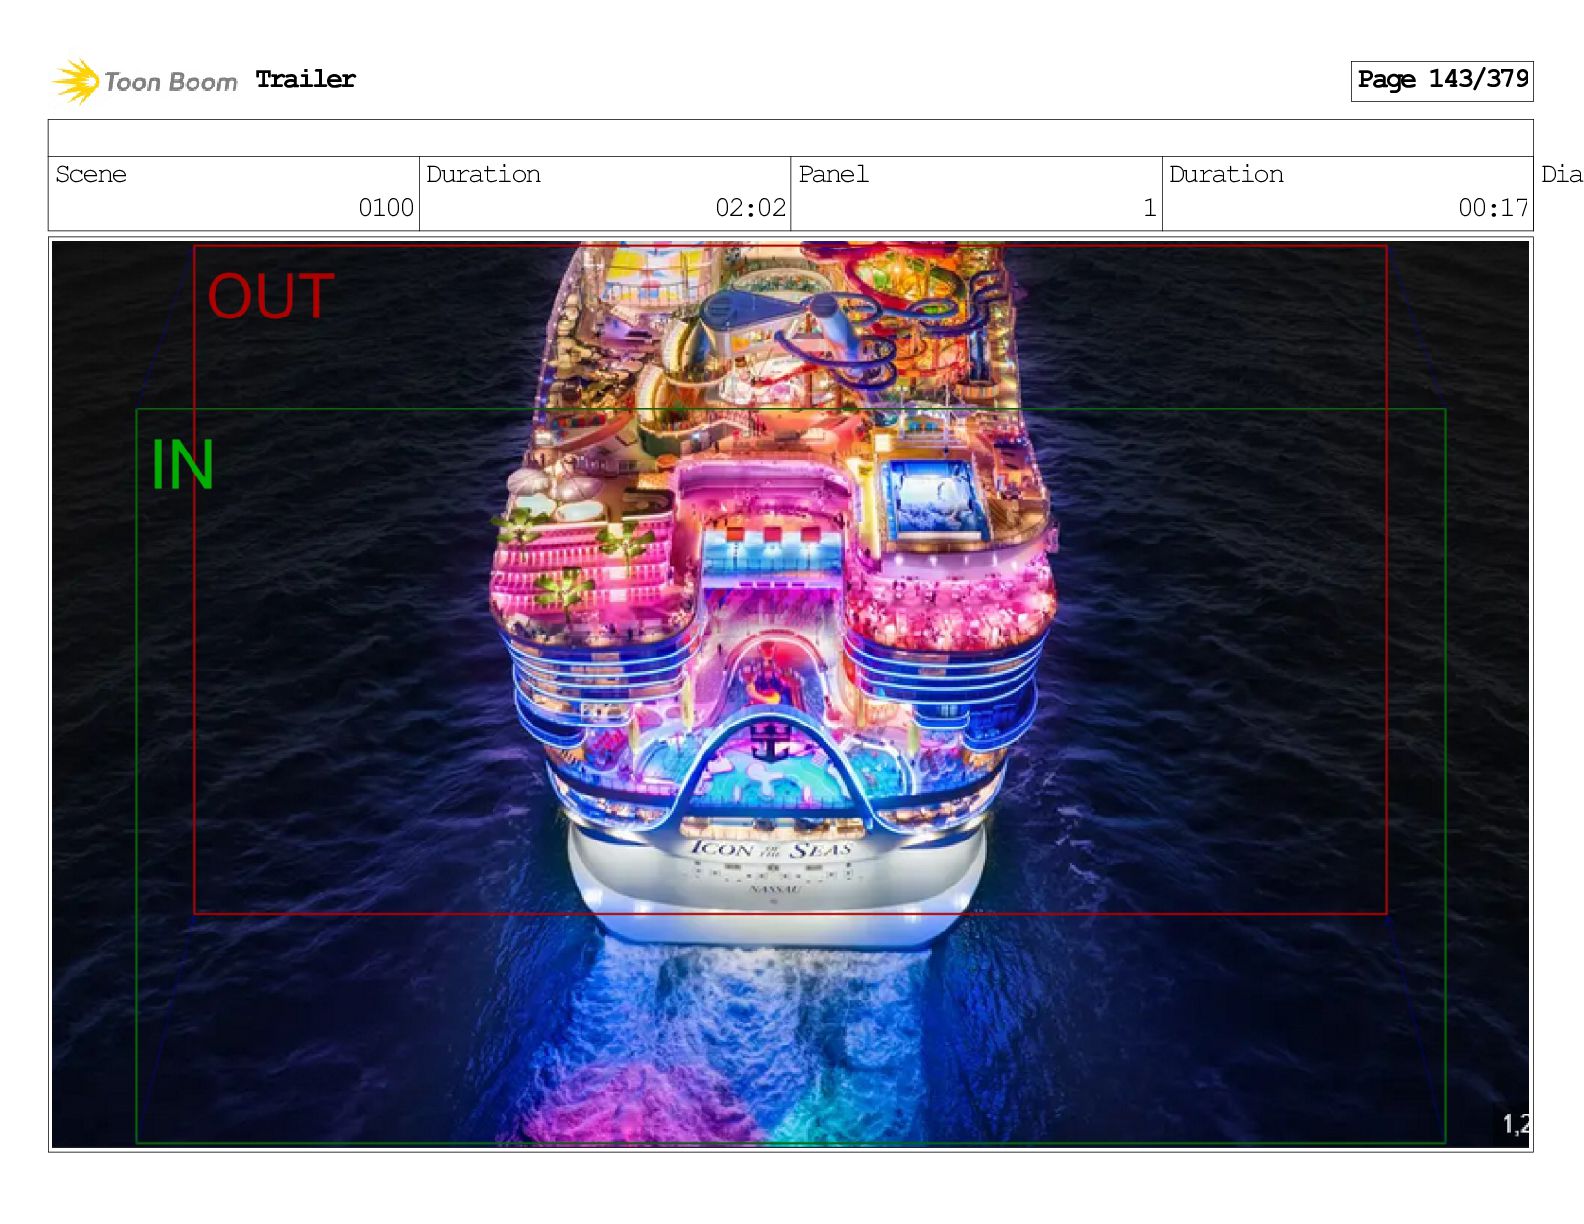
Task: Click the Toon Boom logo
Action: (145, 81)
